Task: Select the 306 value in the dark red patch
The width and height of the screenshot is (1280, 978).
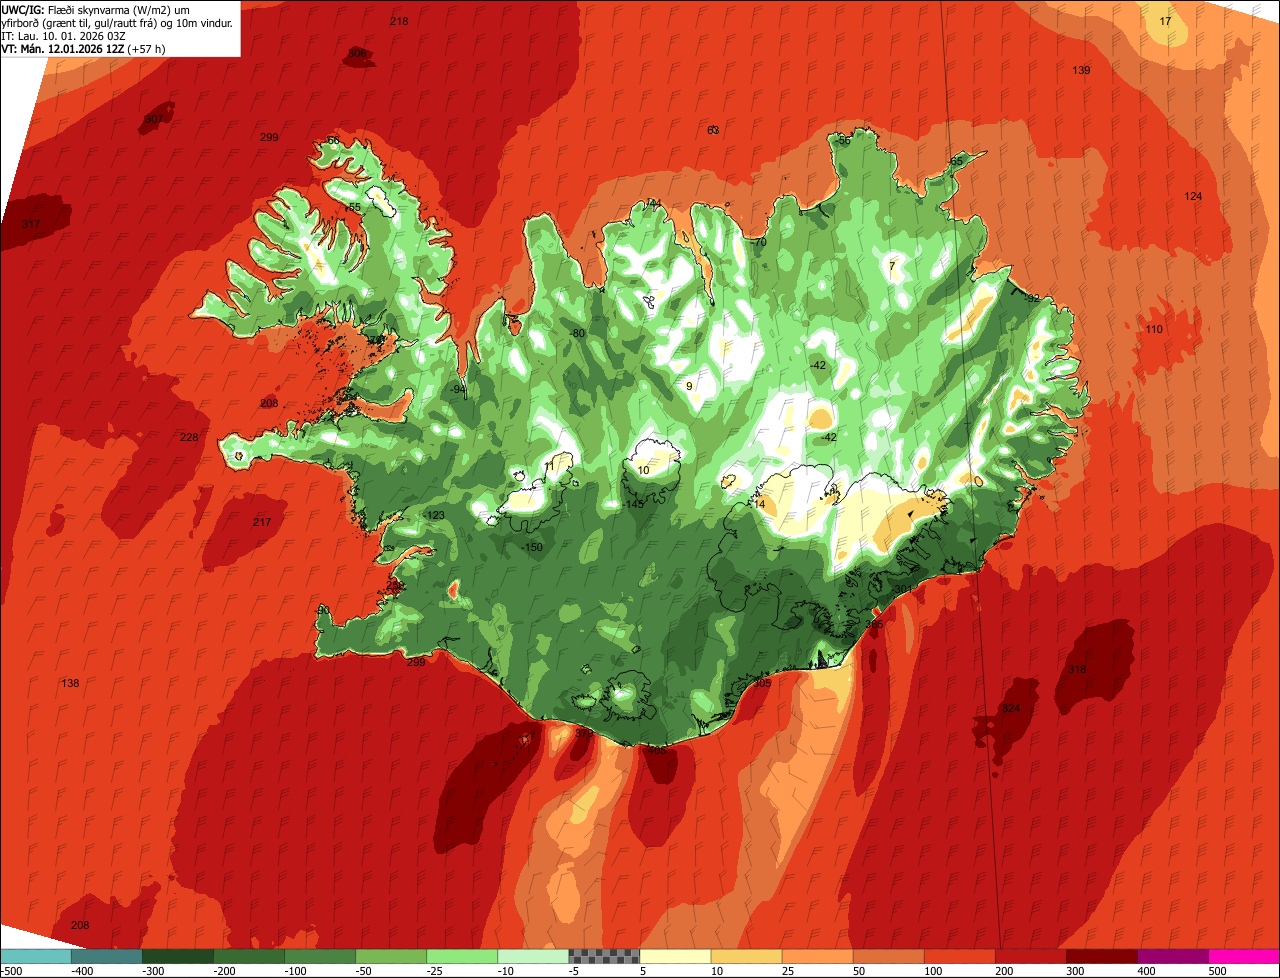Action: [357, 53]
